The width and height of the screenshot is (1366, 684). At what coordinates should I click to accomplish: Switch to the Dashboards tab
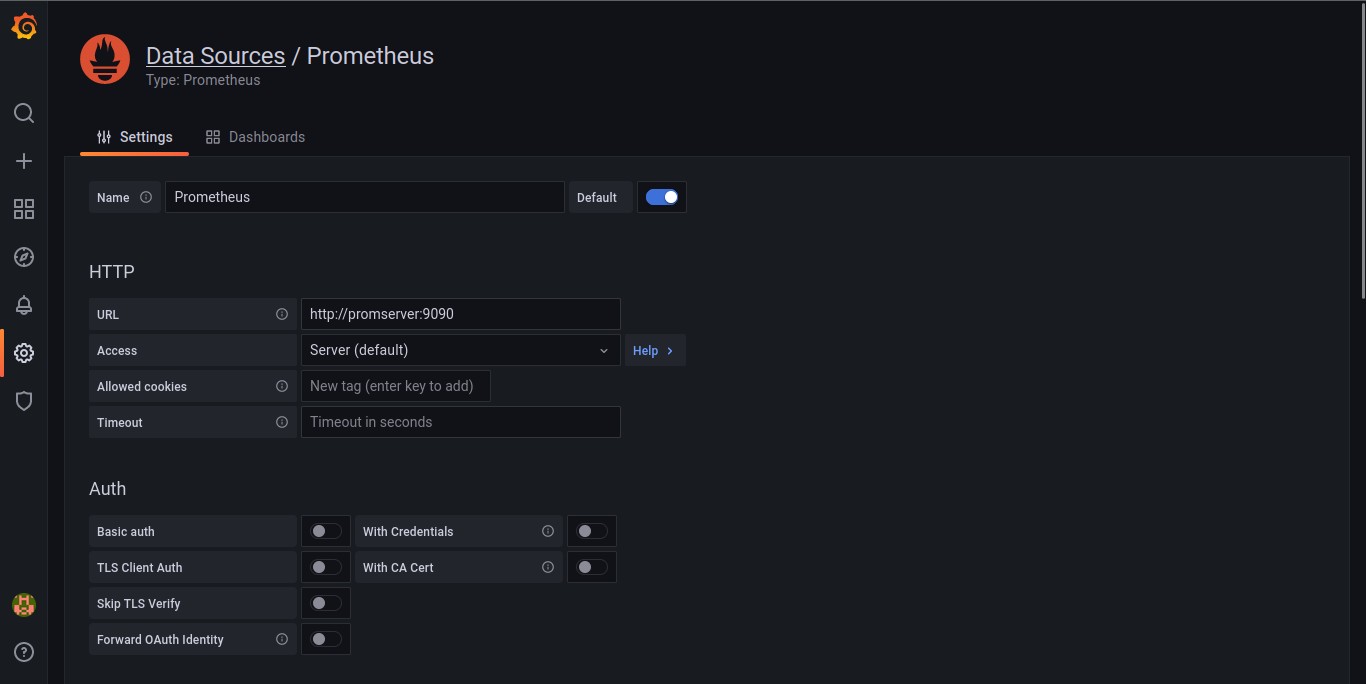tap(255, 137)
